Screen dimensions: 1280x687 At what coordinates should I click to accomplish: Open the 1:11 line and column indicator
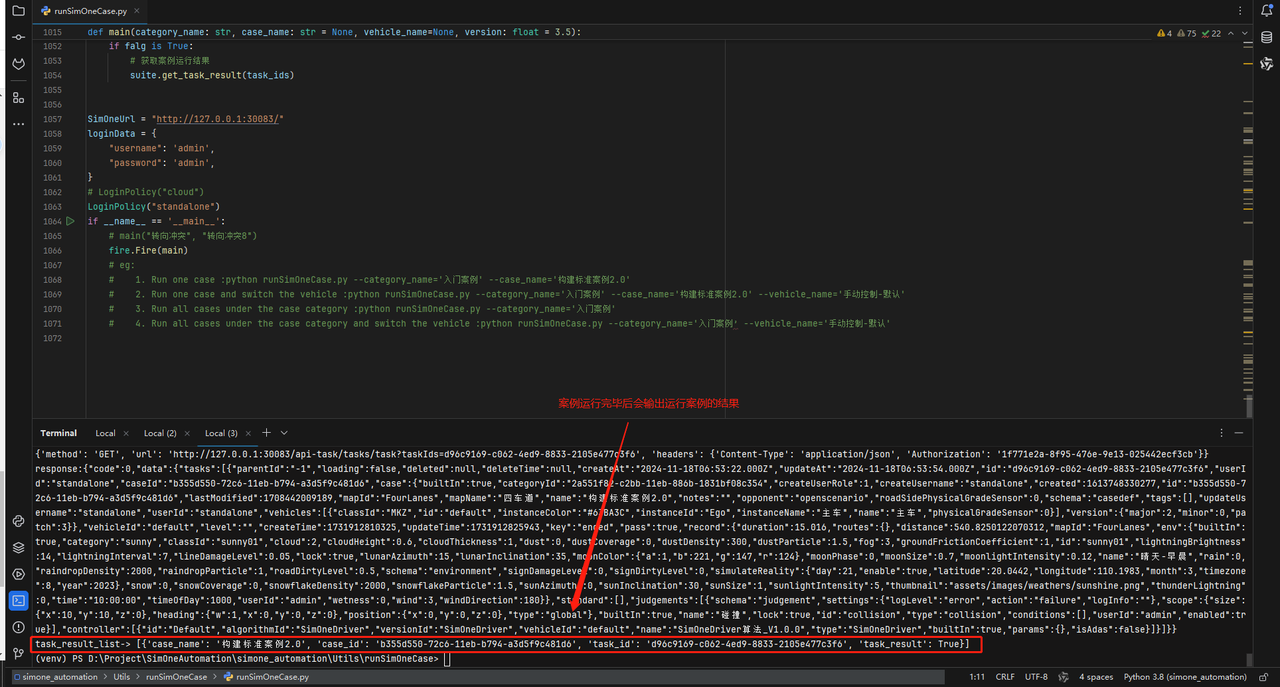[977, 677]
